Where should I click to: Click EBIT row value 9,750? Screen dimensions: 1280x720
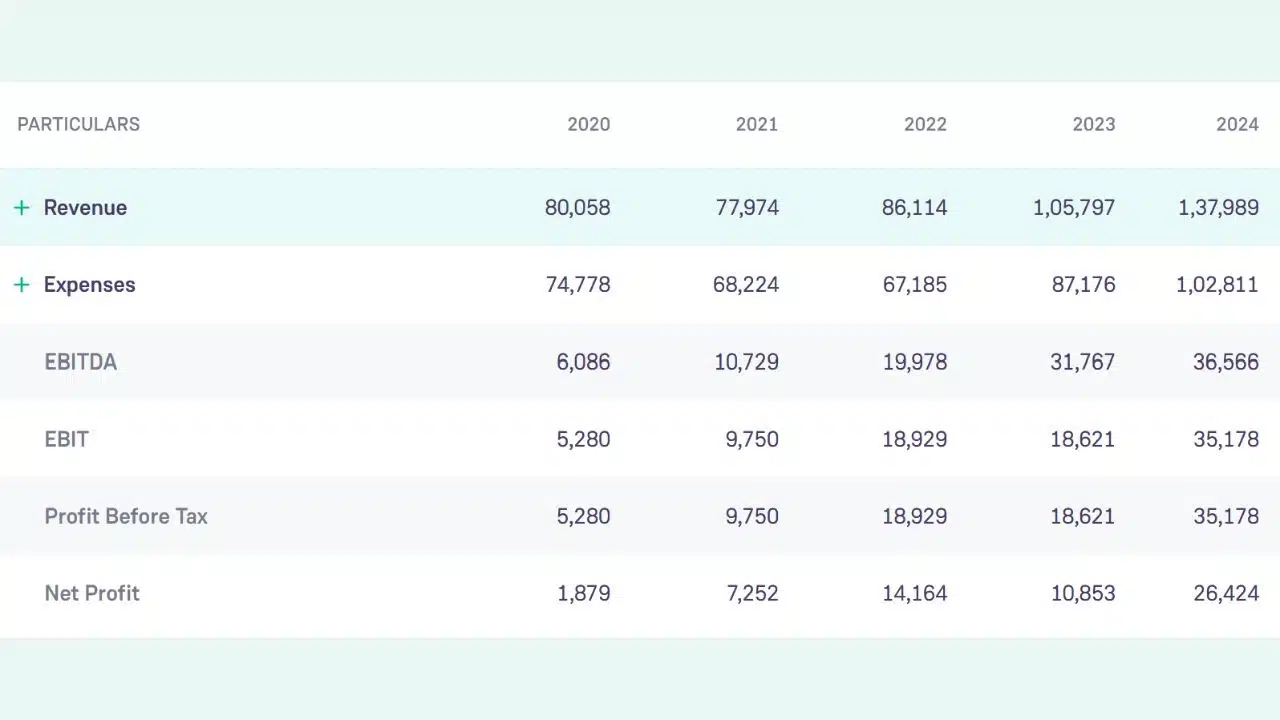752,439
